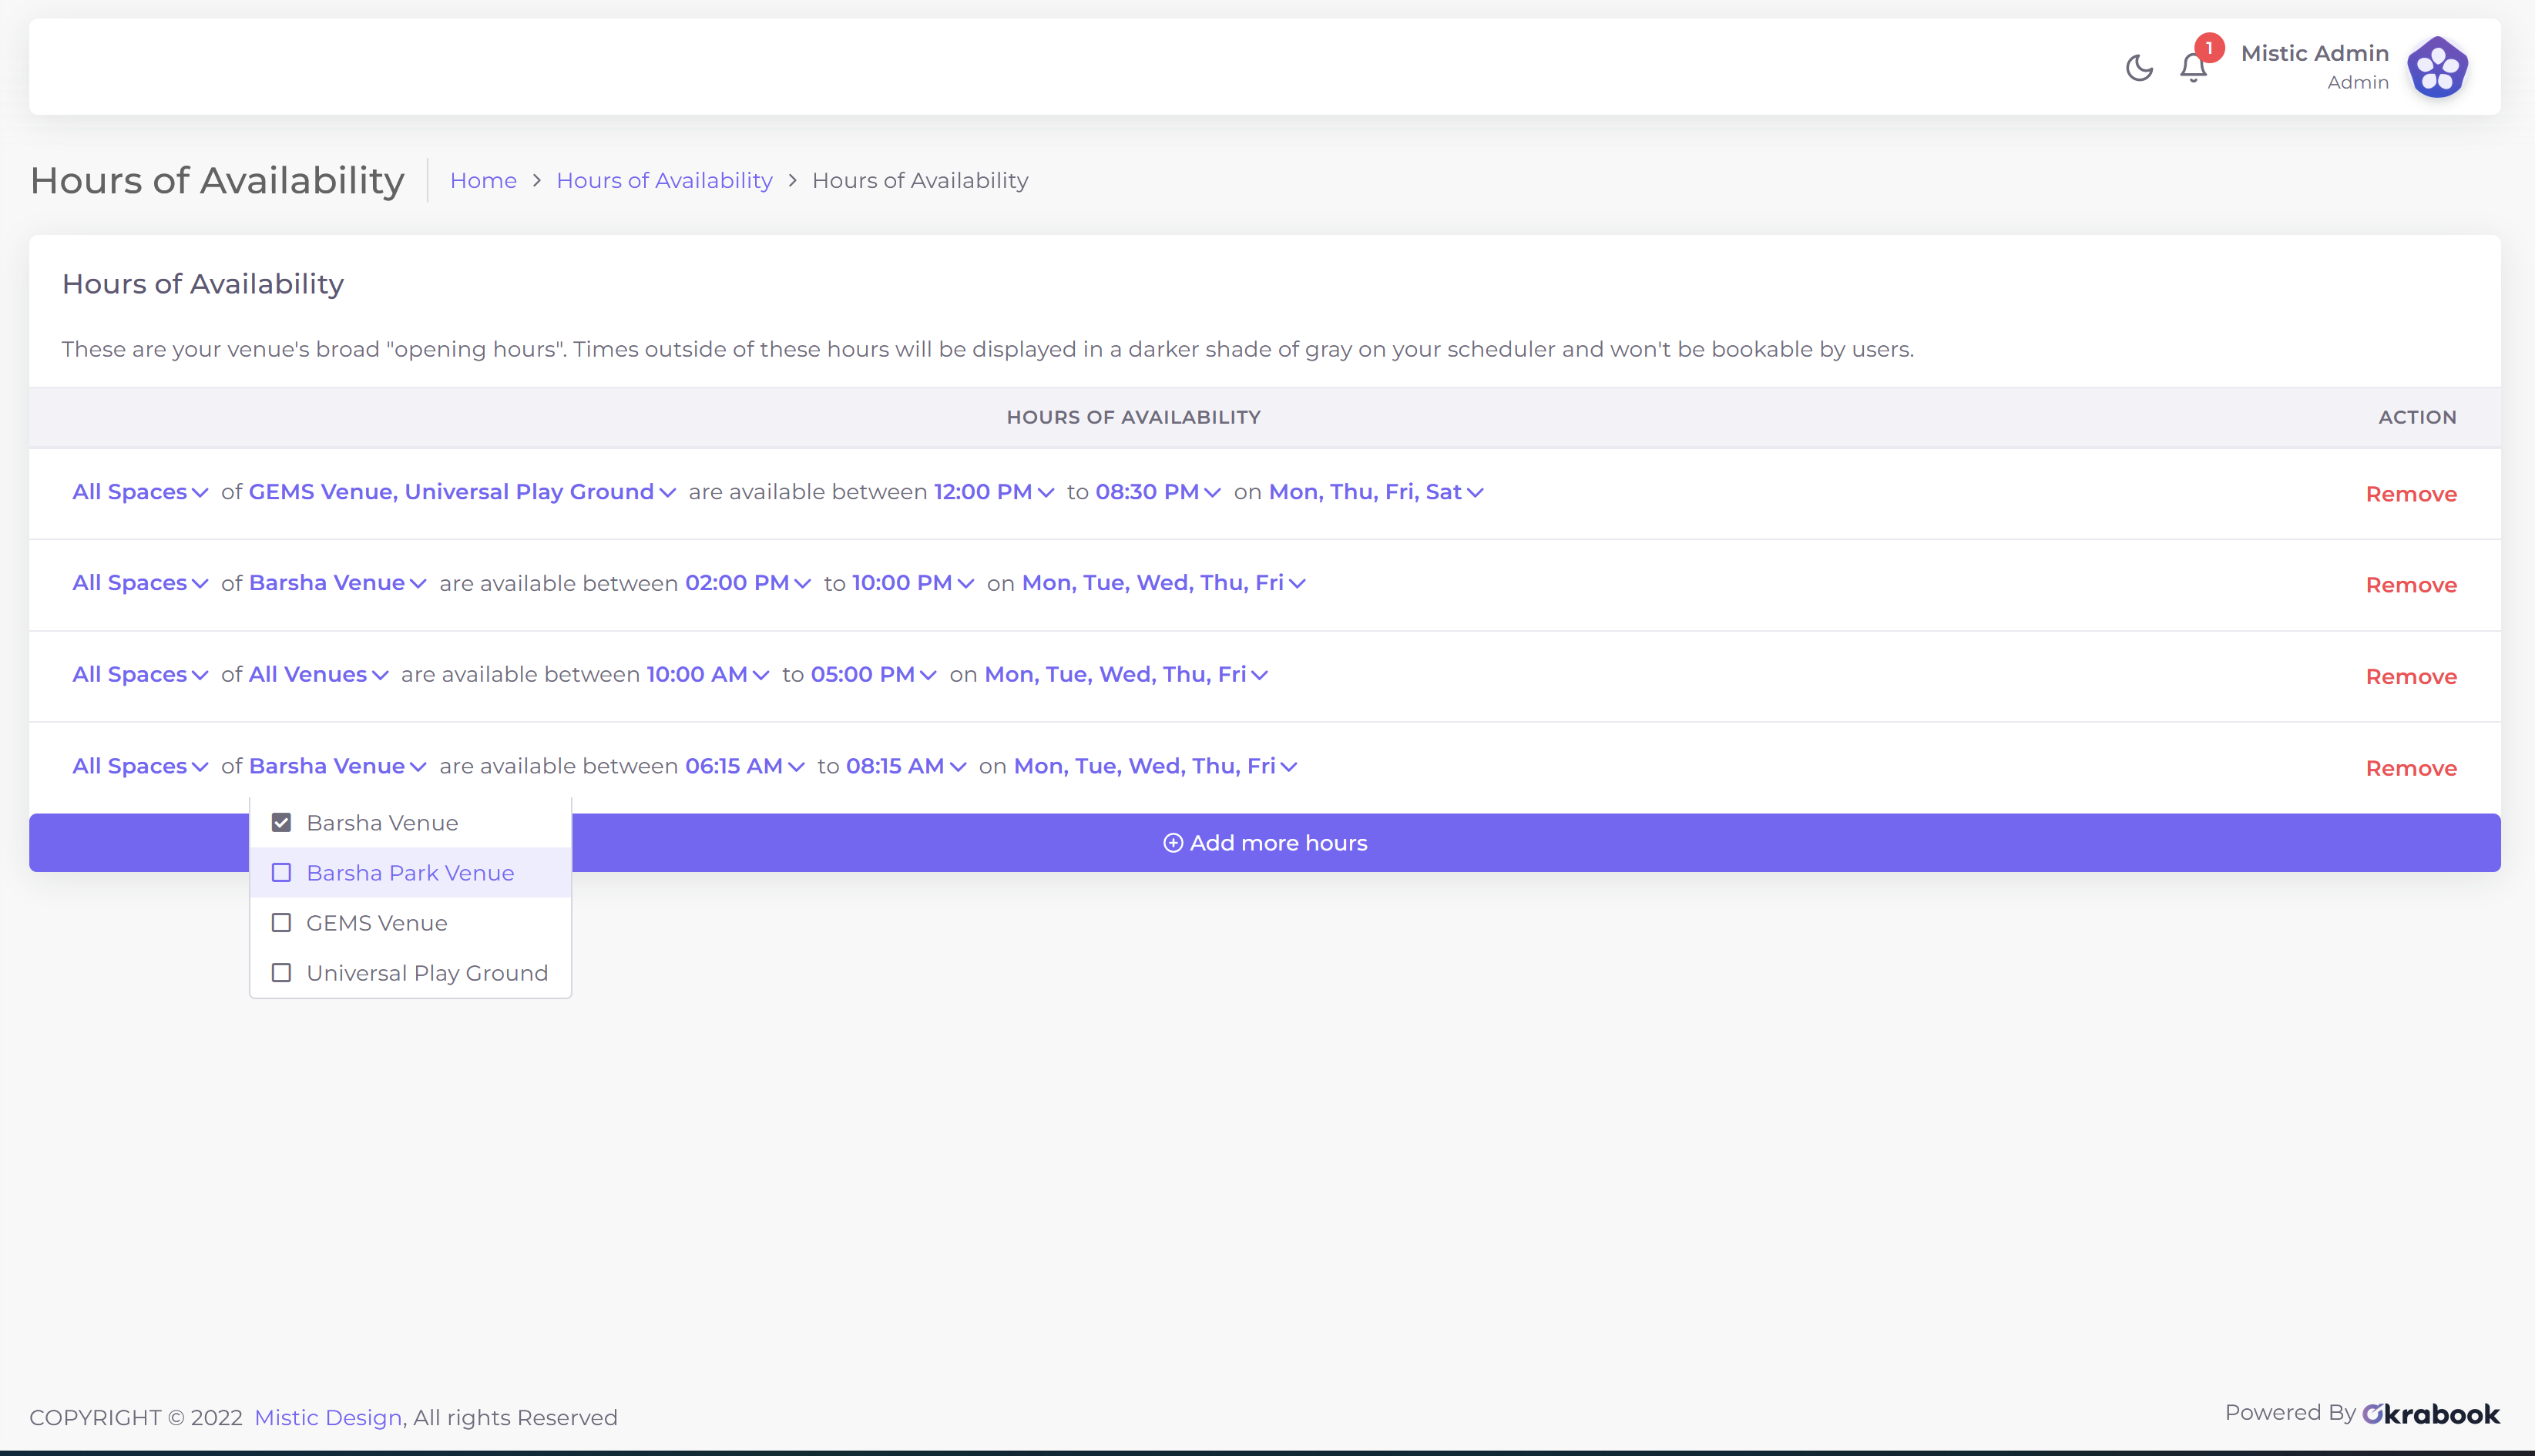The width and height of the screenshot is (2535, 1456).
Task: Open the Mon, Thu, Fri, Sat days dropdown
Action: tap(1376, 492)
